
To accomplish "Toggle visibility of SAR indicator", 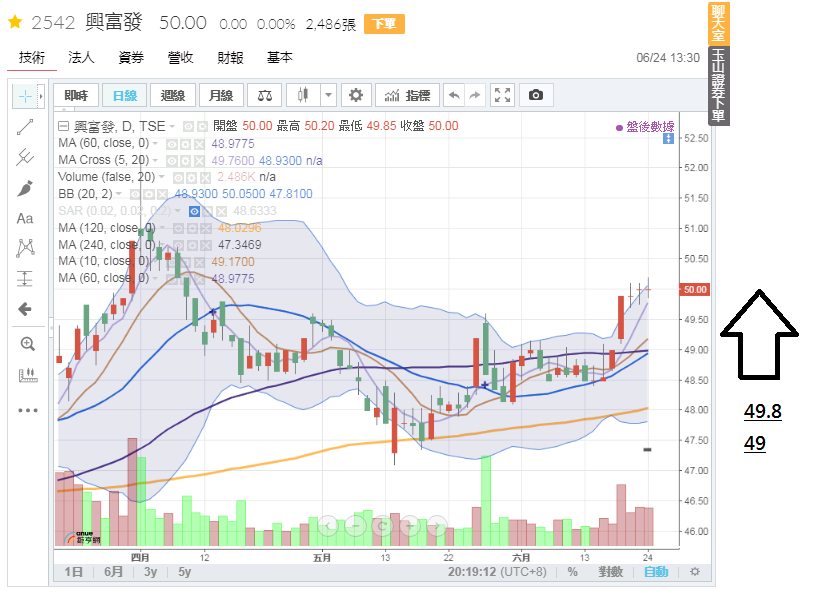I will click(194, 211).
